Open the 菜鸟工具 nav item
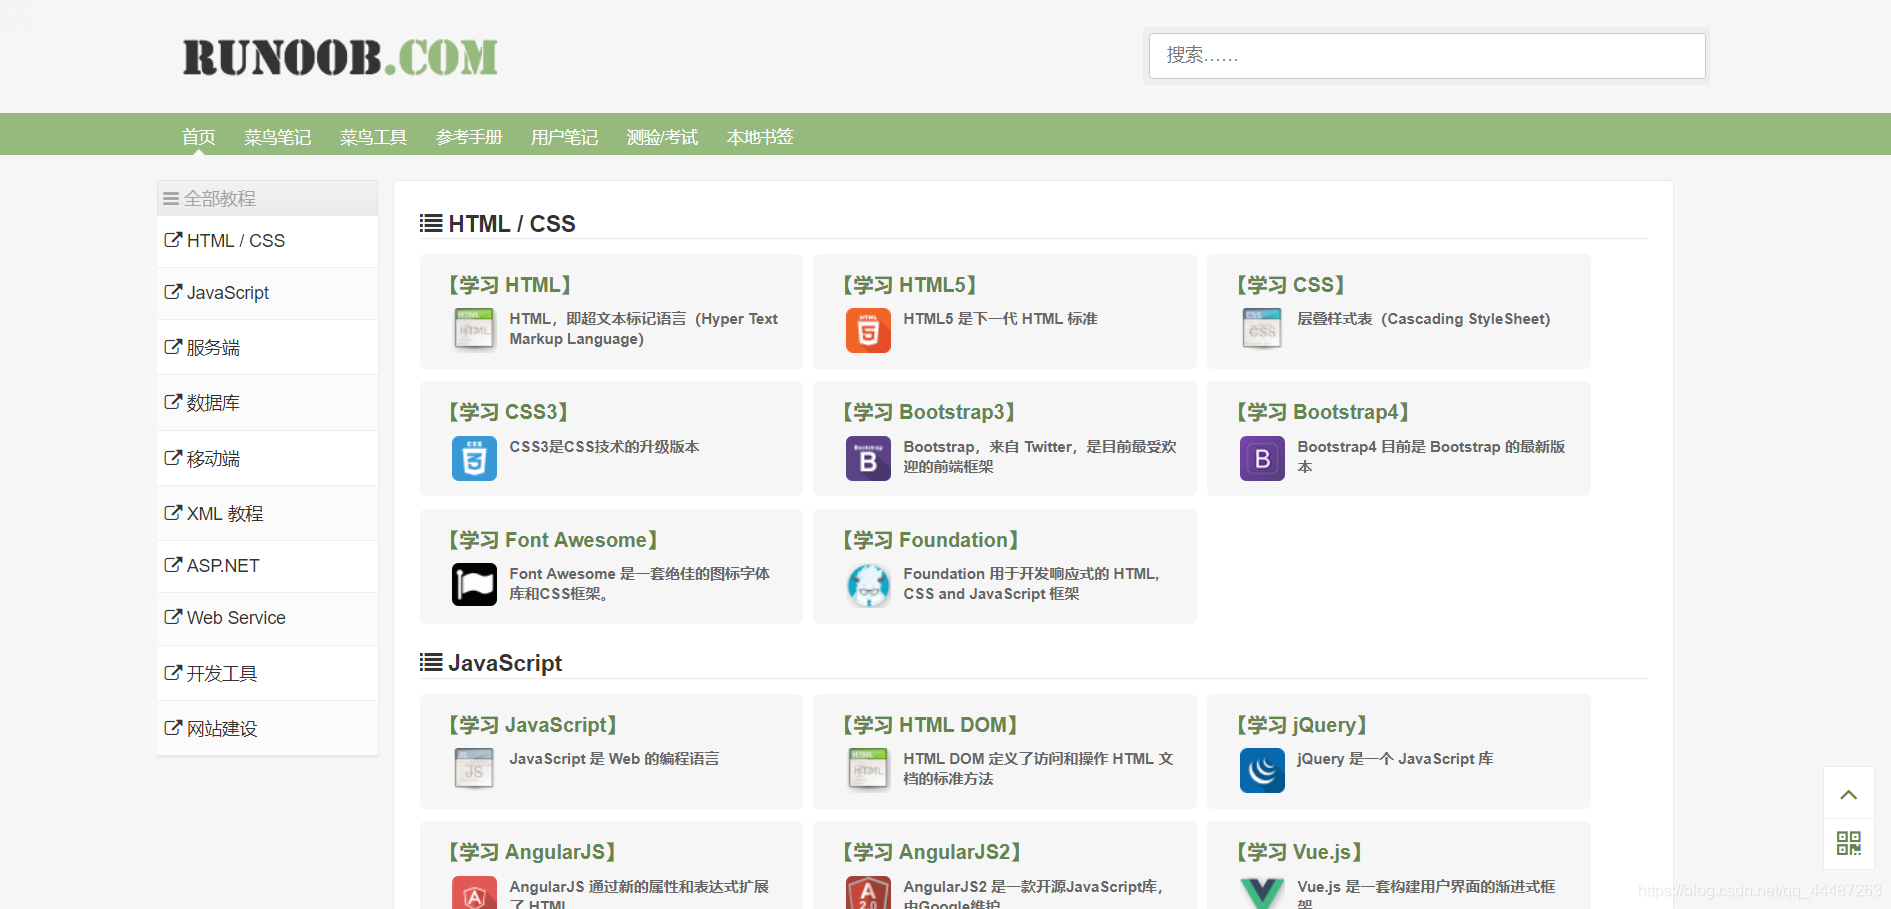 [x=373, y=137]
